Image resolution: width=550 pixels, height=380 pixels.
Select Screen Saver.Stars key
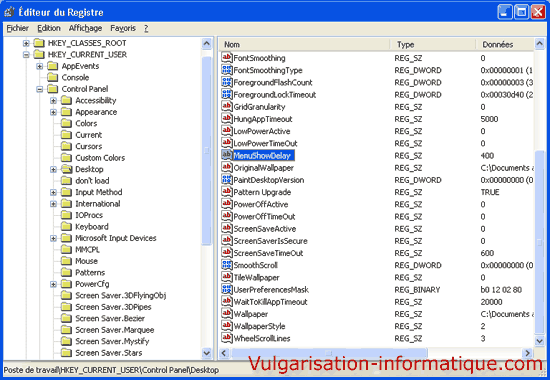109,353
